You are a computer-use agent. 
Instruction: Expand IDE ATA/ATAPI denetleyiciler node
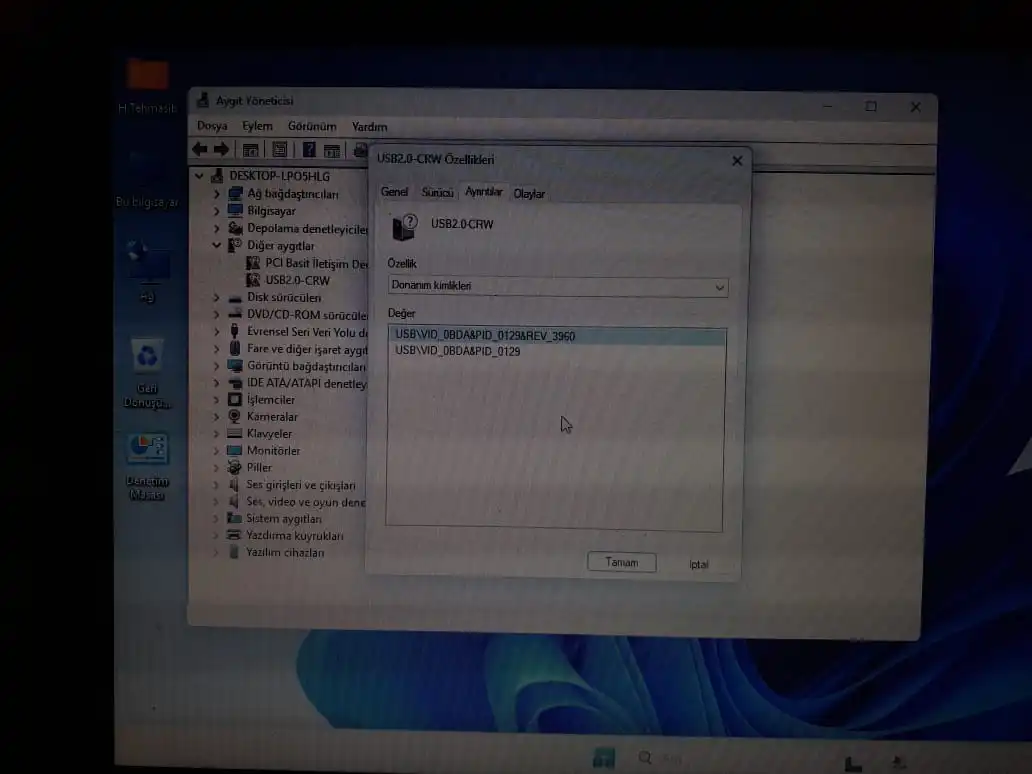coord(217,382)
